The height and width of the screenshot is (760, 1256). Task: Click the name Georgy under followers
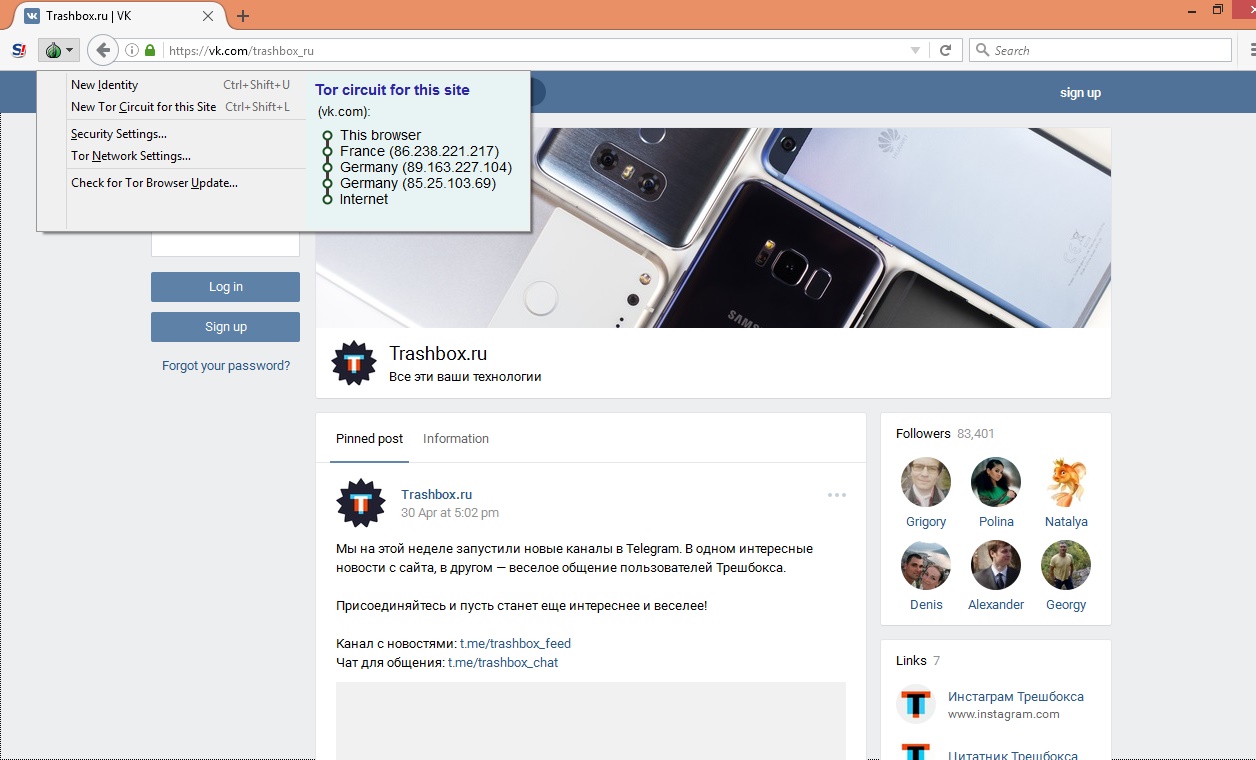1066,605
